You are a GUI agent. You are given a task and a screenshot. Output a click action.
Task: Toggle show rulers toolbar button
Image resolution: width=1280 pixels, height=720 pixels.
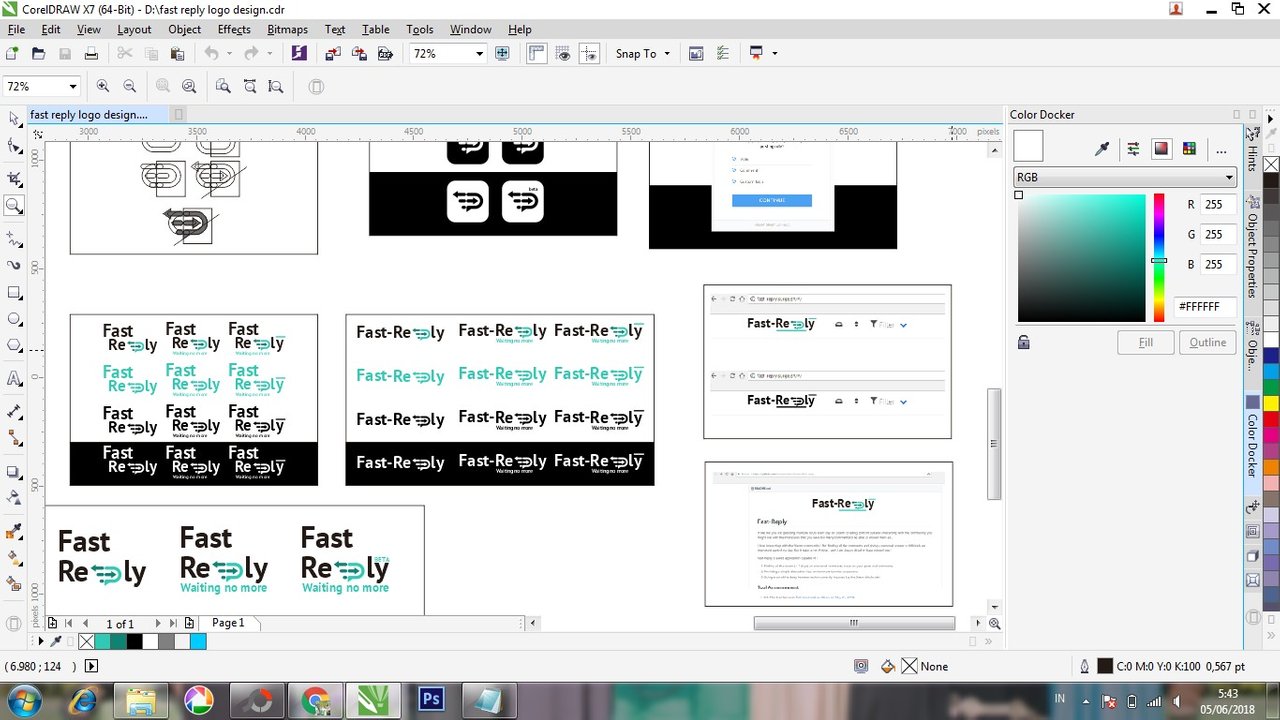point(537,54)
